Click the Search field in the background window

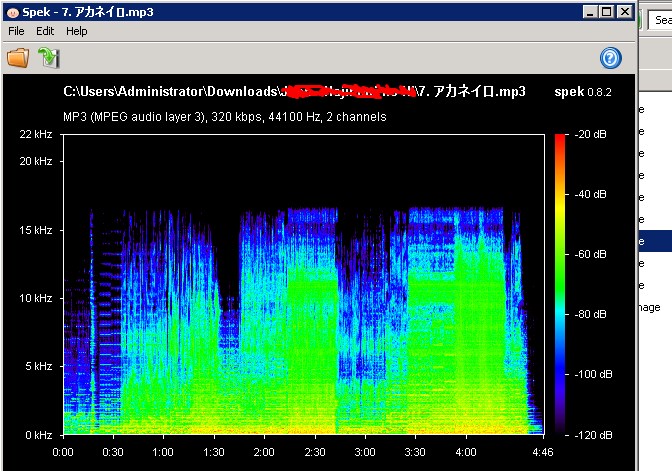[x=660, y=20]
